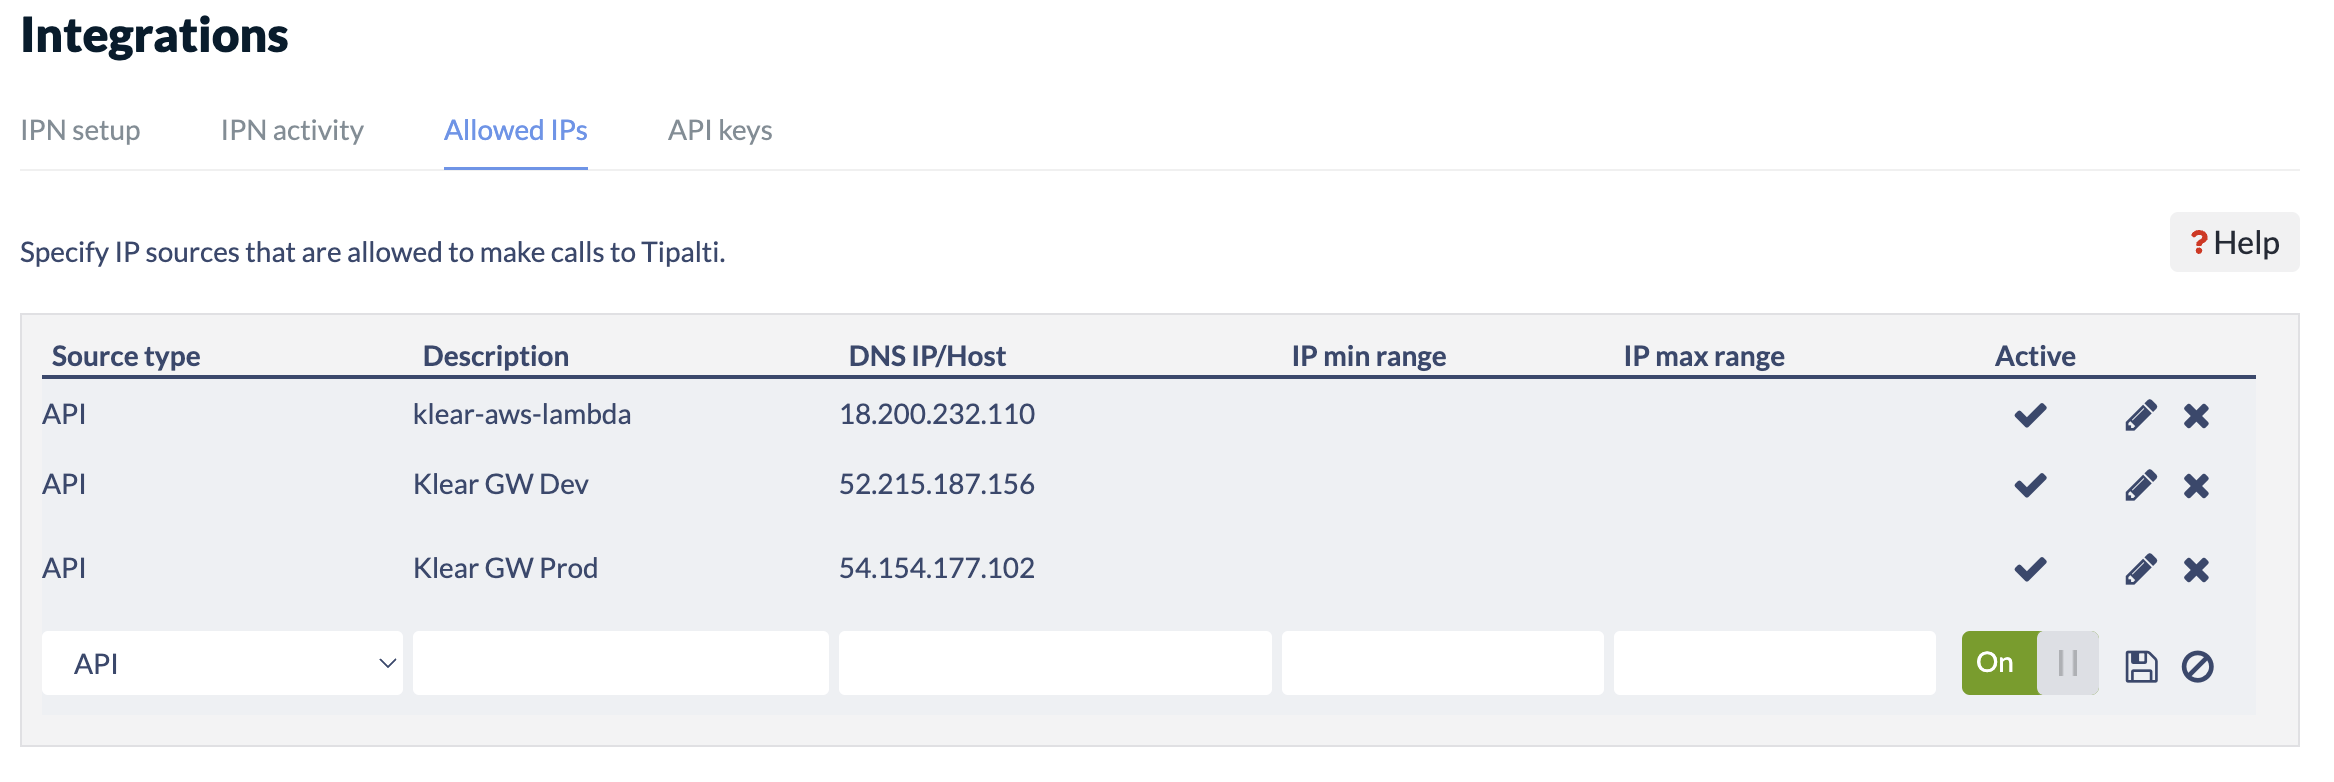Save the new IP entry
This screenshot has width=2334, height=782.
coord(2141,666)
